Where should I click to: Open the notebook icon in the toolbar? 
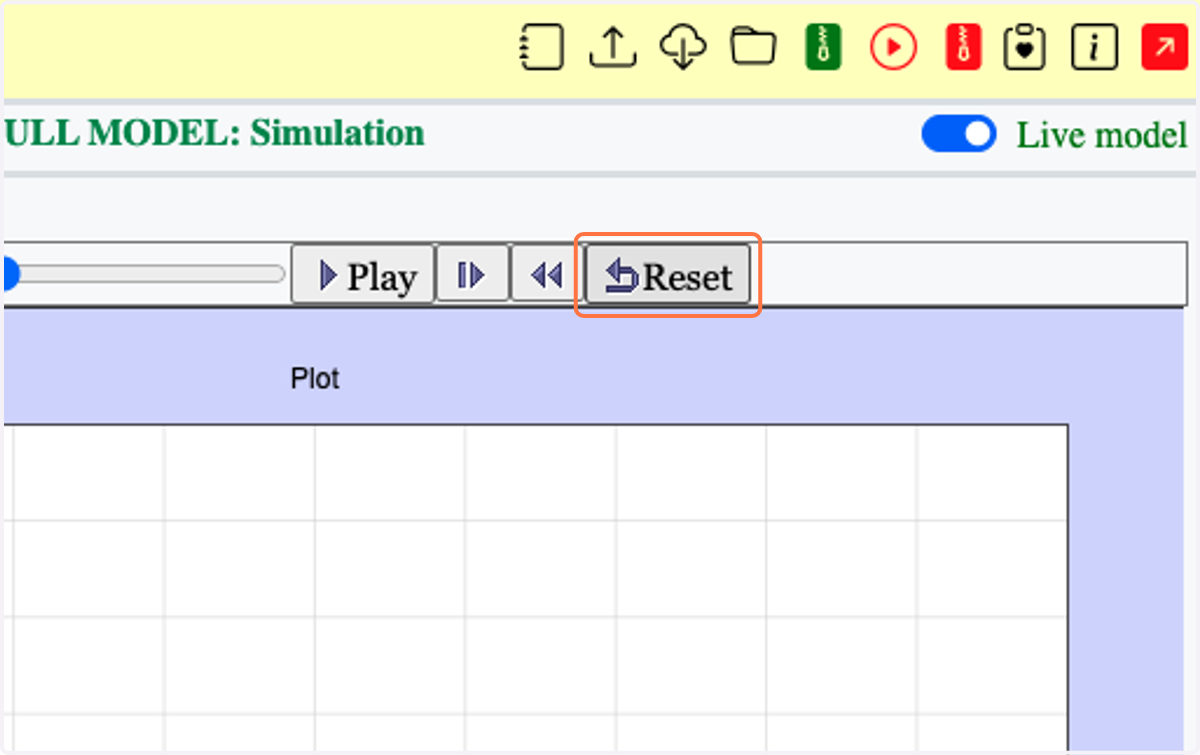tap(541, 47)
